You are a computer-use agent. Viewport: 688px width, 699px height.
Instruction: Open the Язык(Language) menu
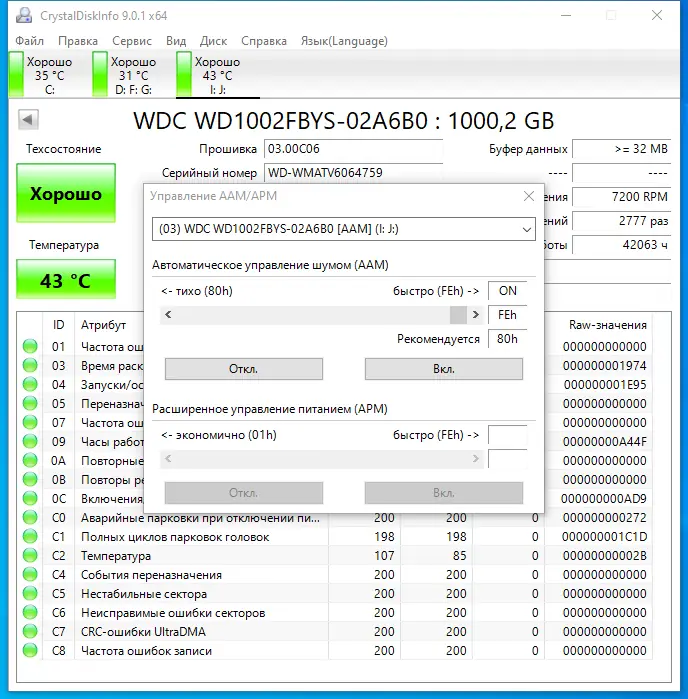coord(344,41)
